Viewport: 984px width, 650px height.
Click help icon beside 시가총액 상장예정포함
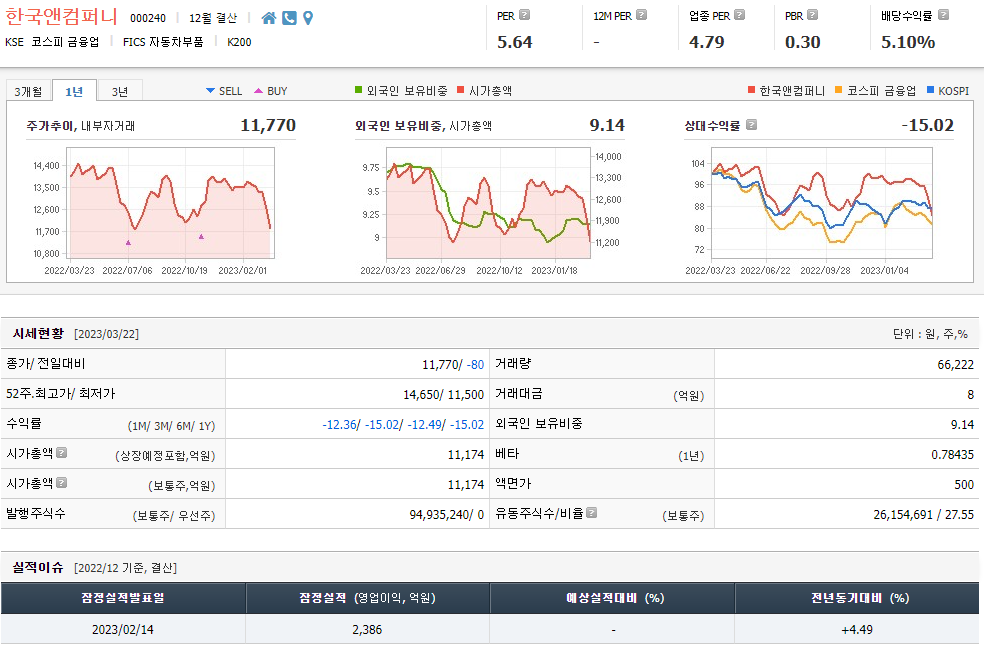click(x=62, y=452)
